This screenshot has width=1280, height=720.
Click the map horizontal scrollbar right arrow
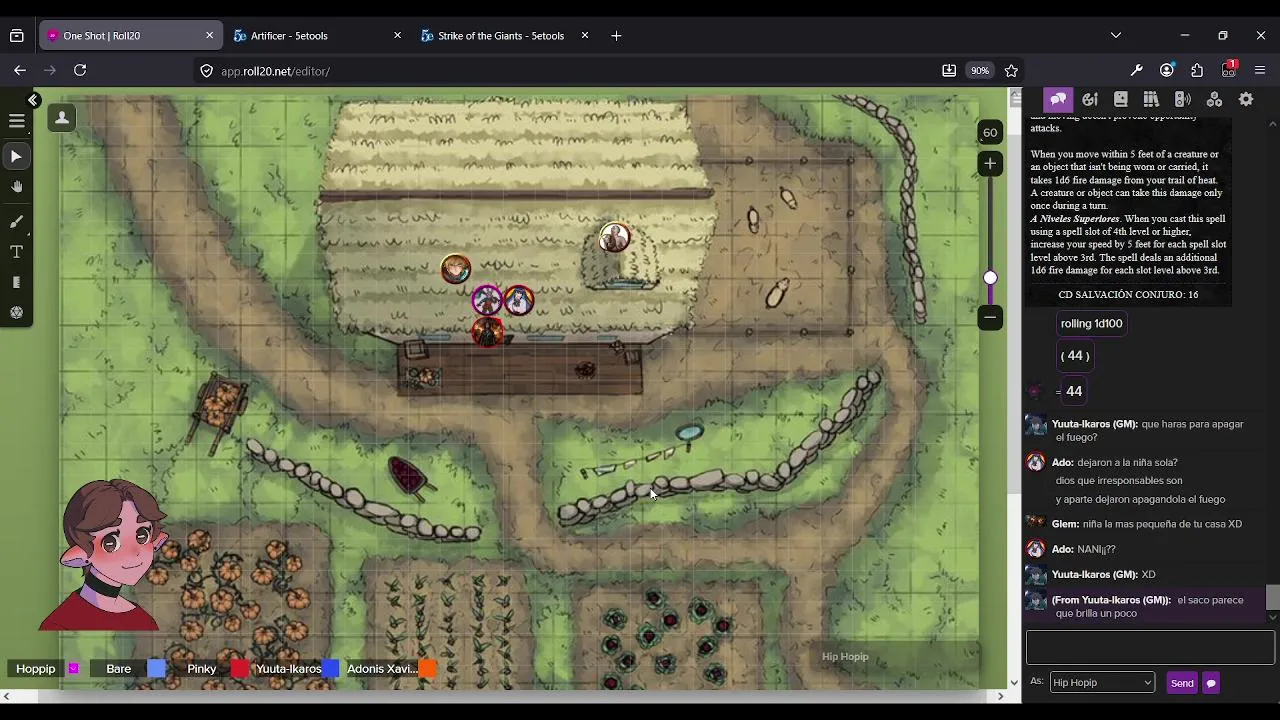tap(1000, 696)
